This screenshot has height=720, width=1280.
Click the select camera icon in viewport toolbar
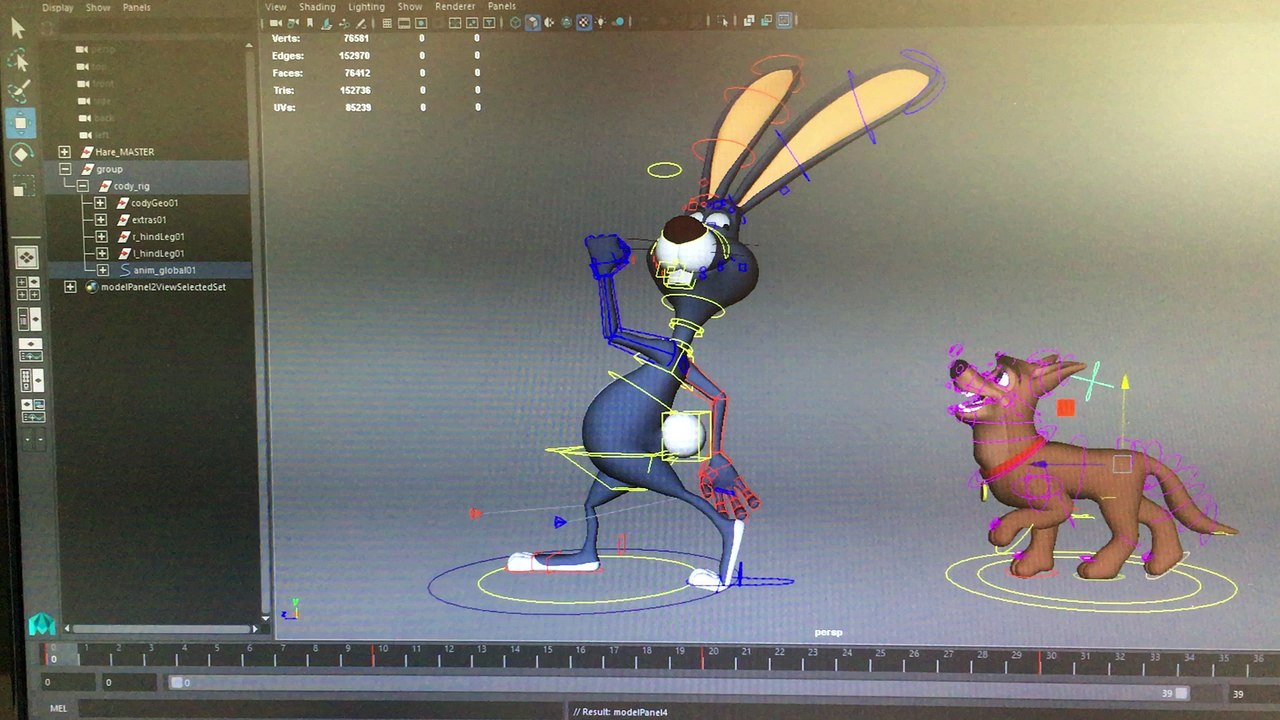(x=274, y=22)
